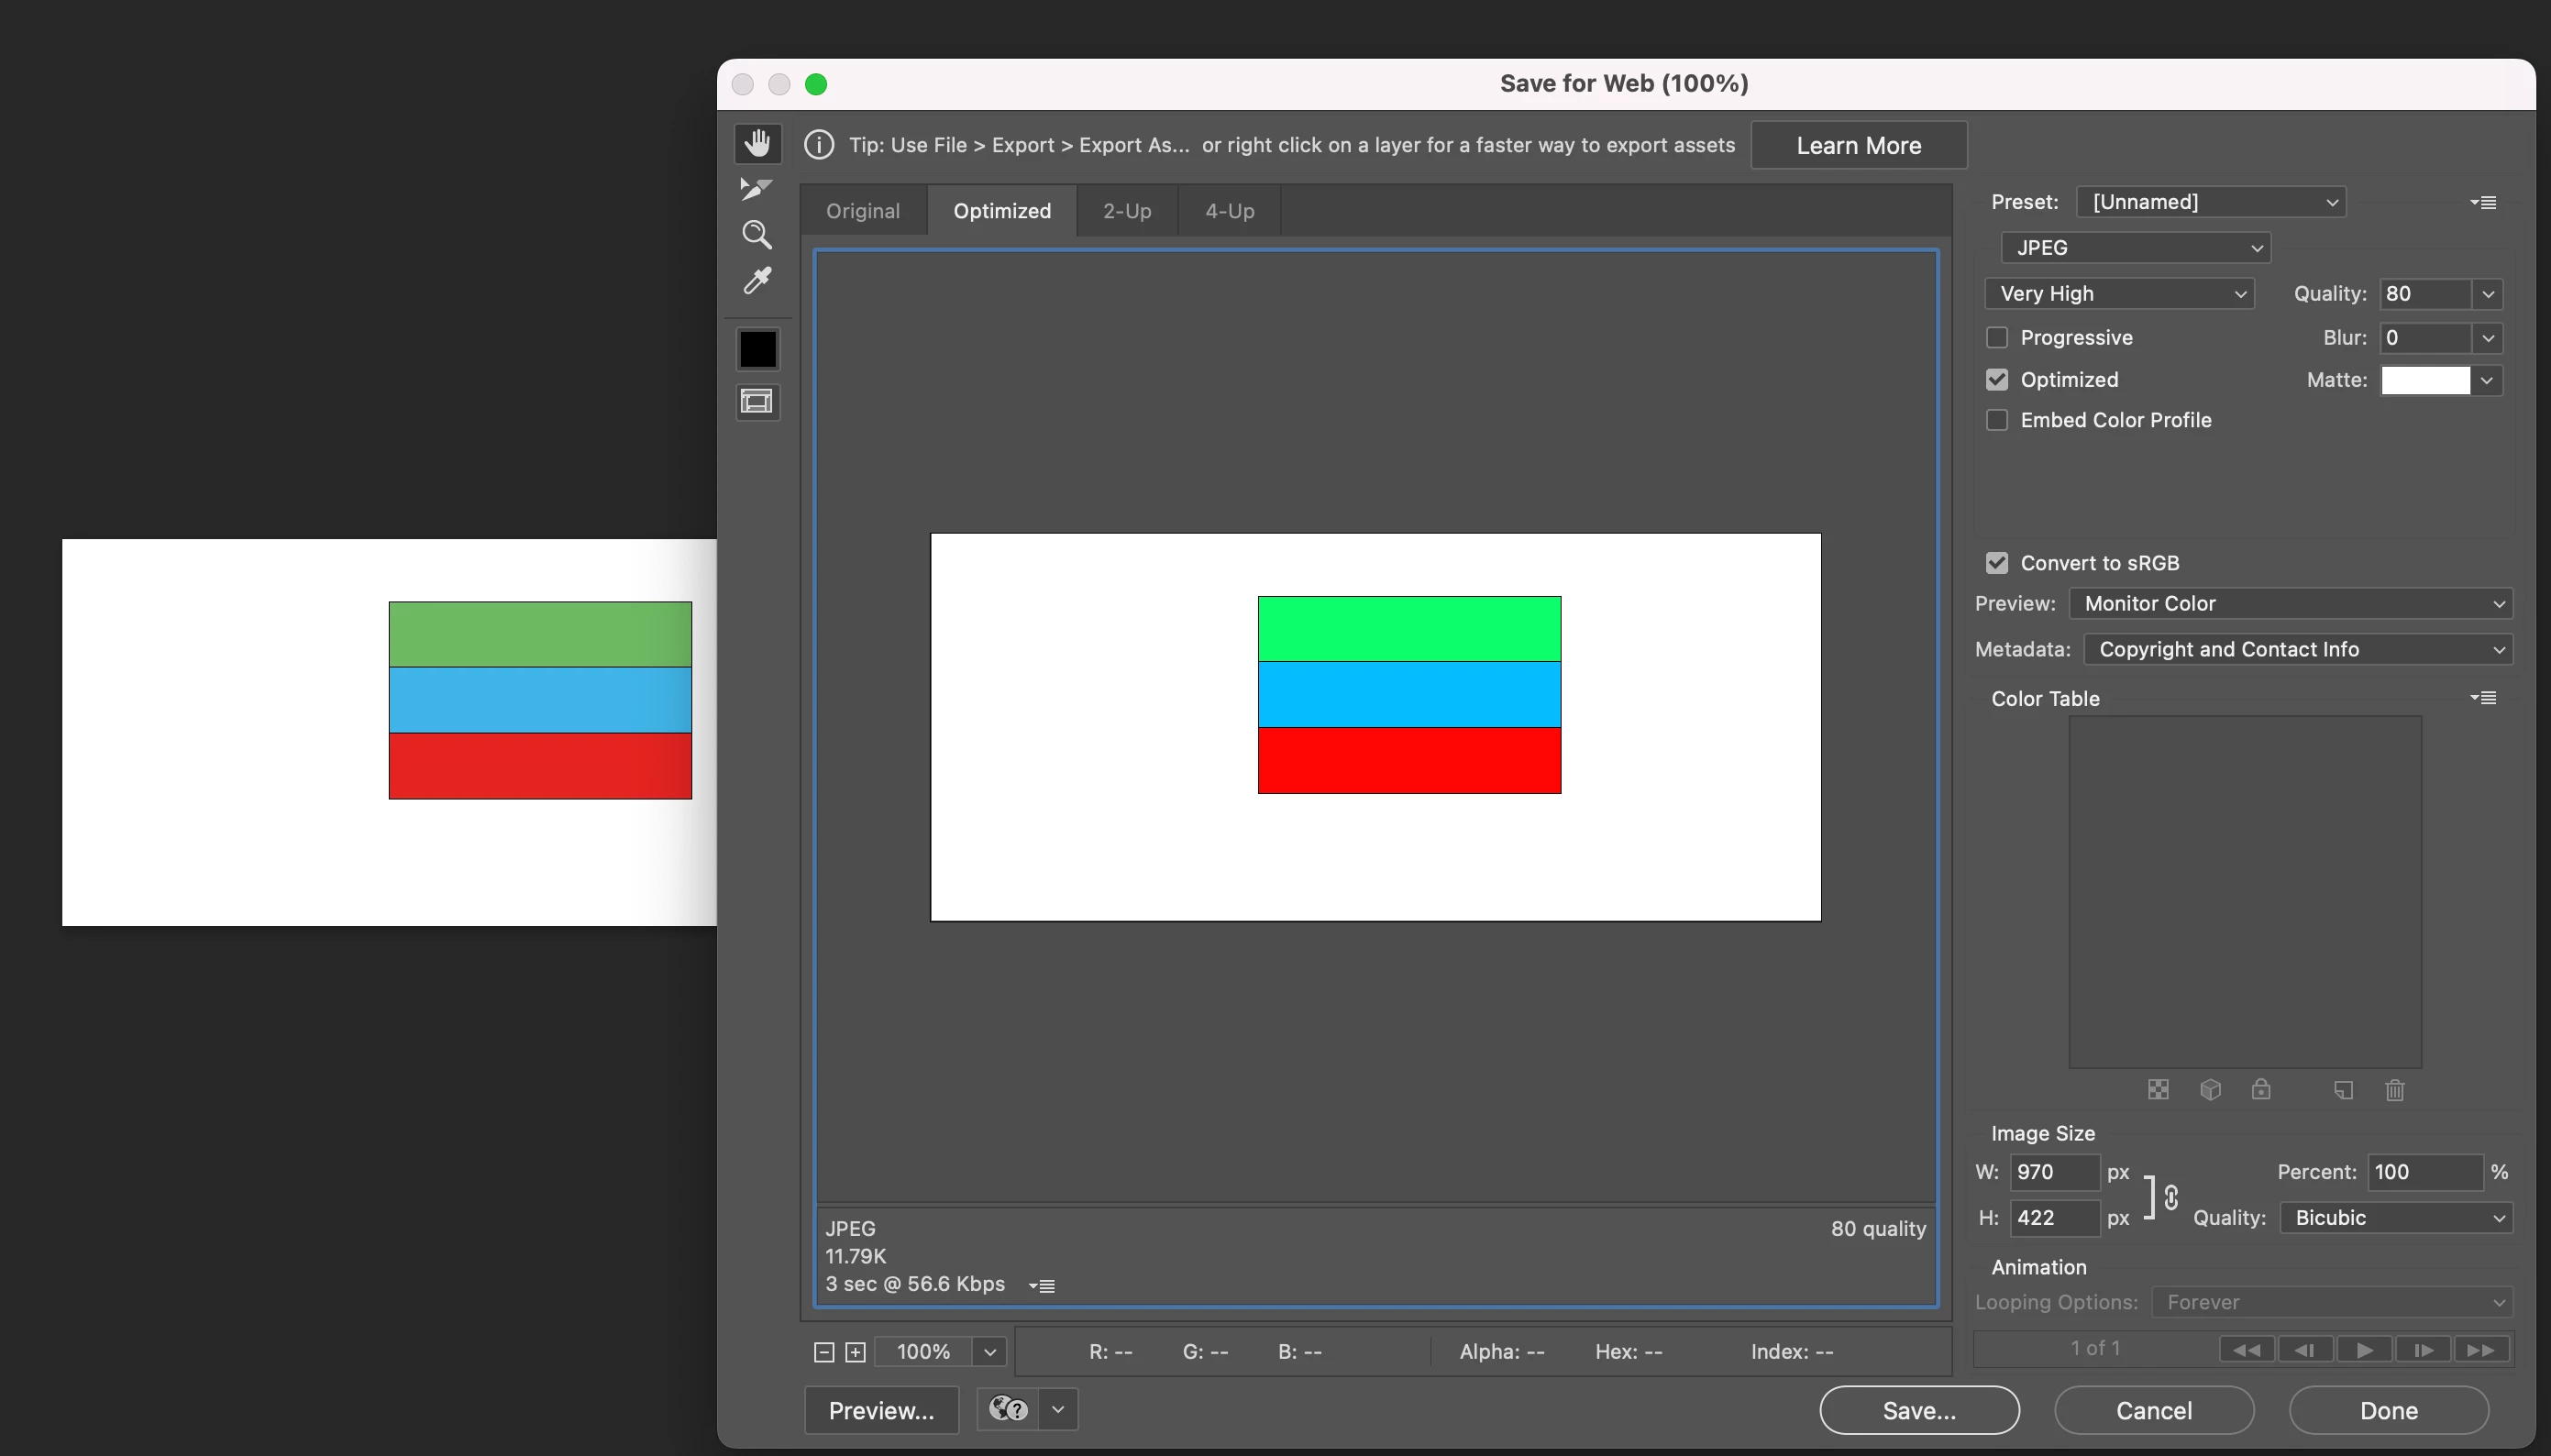Select the Hand tool
This screenshot has height=1456, width=2551.
coord(757,143)
